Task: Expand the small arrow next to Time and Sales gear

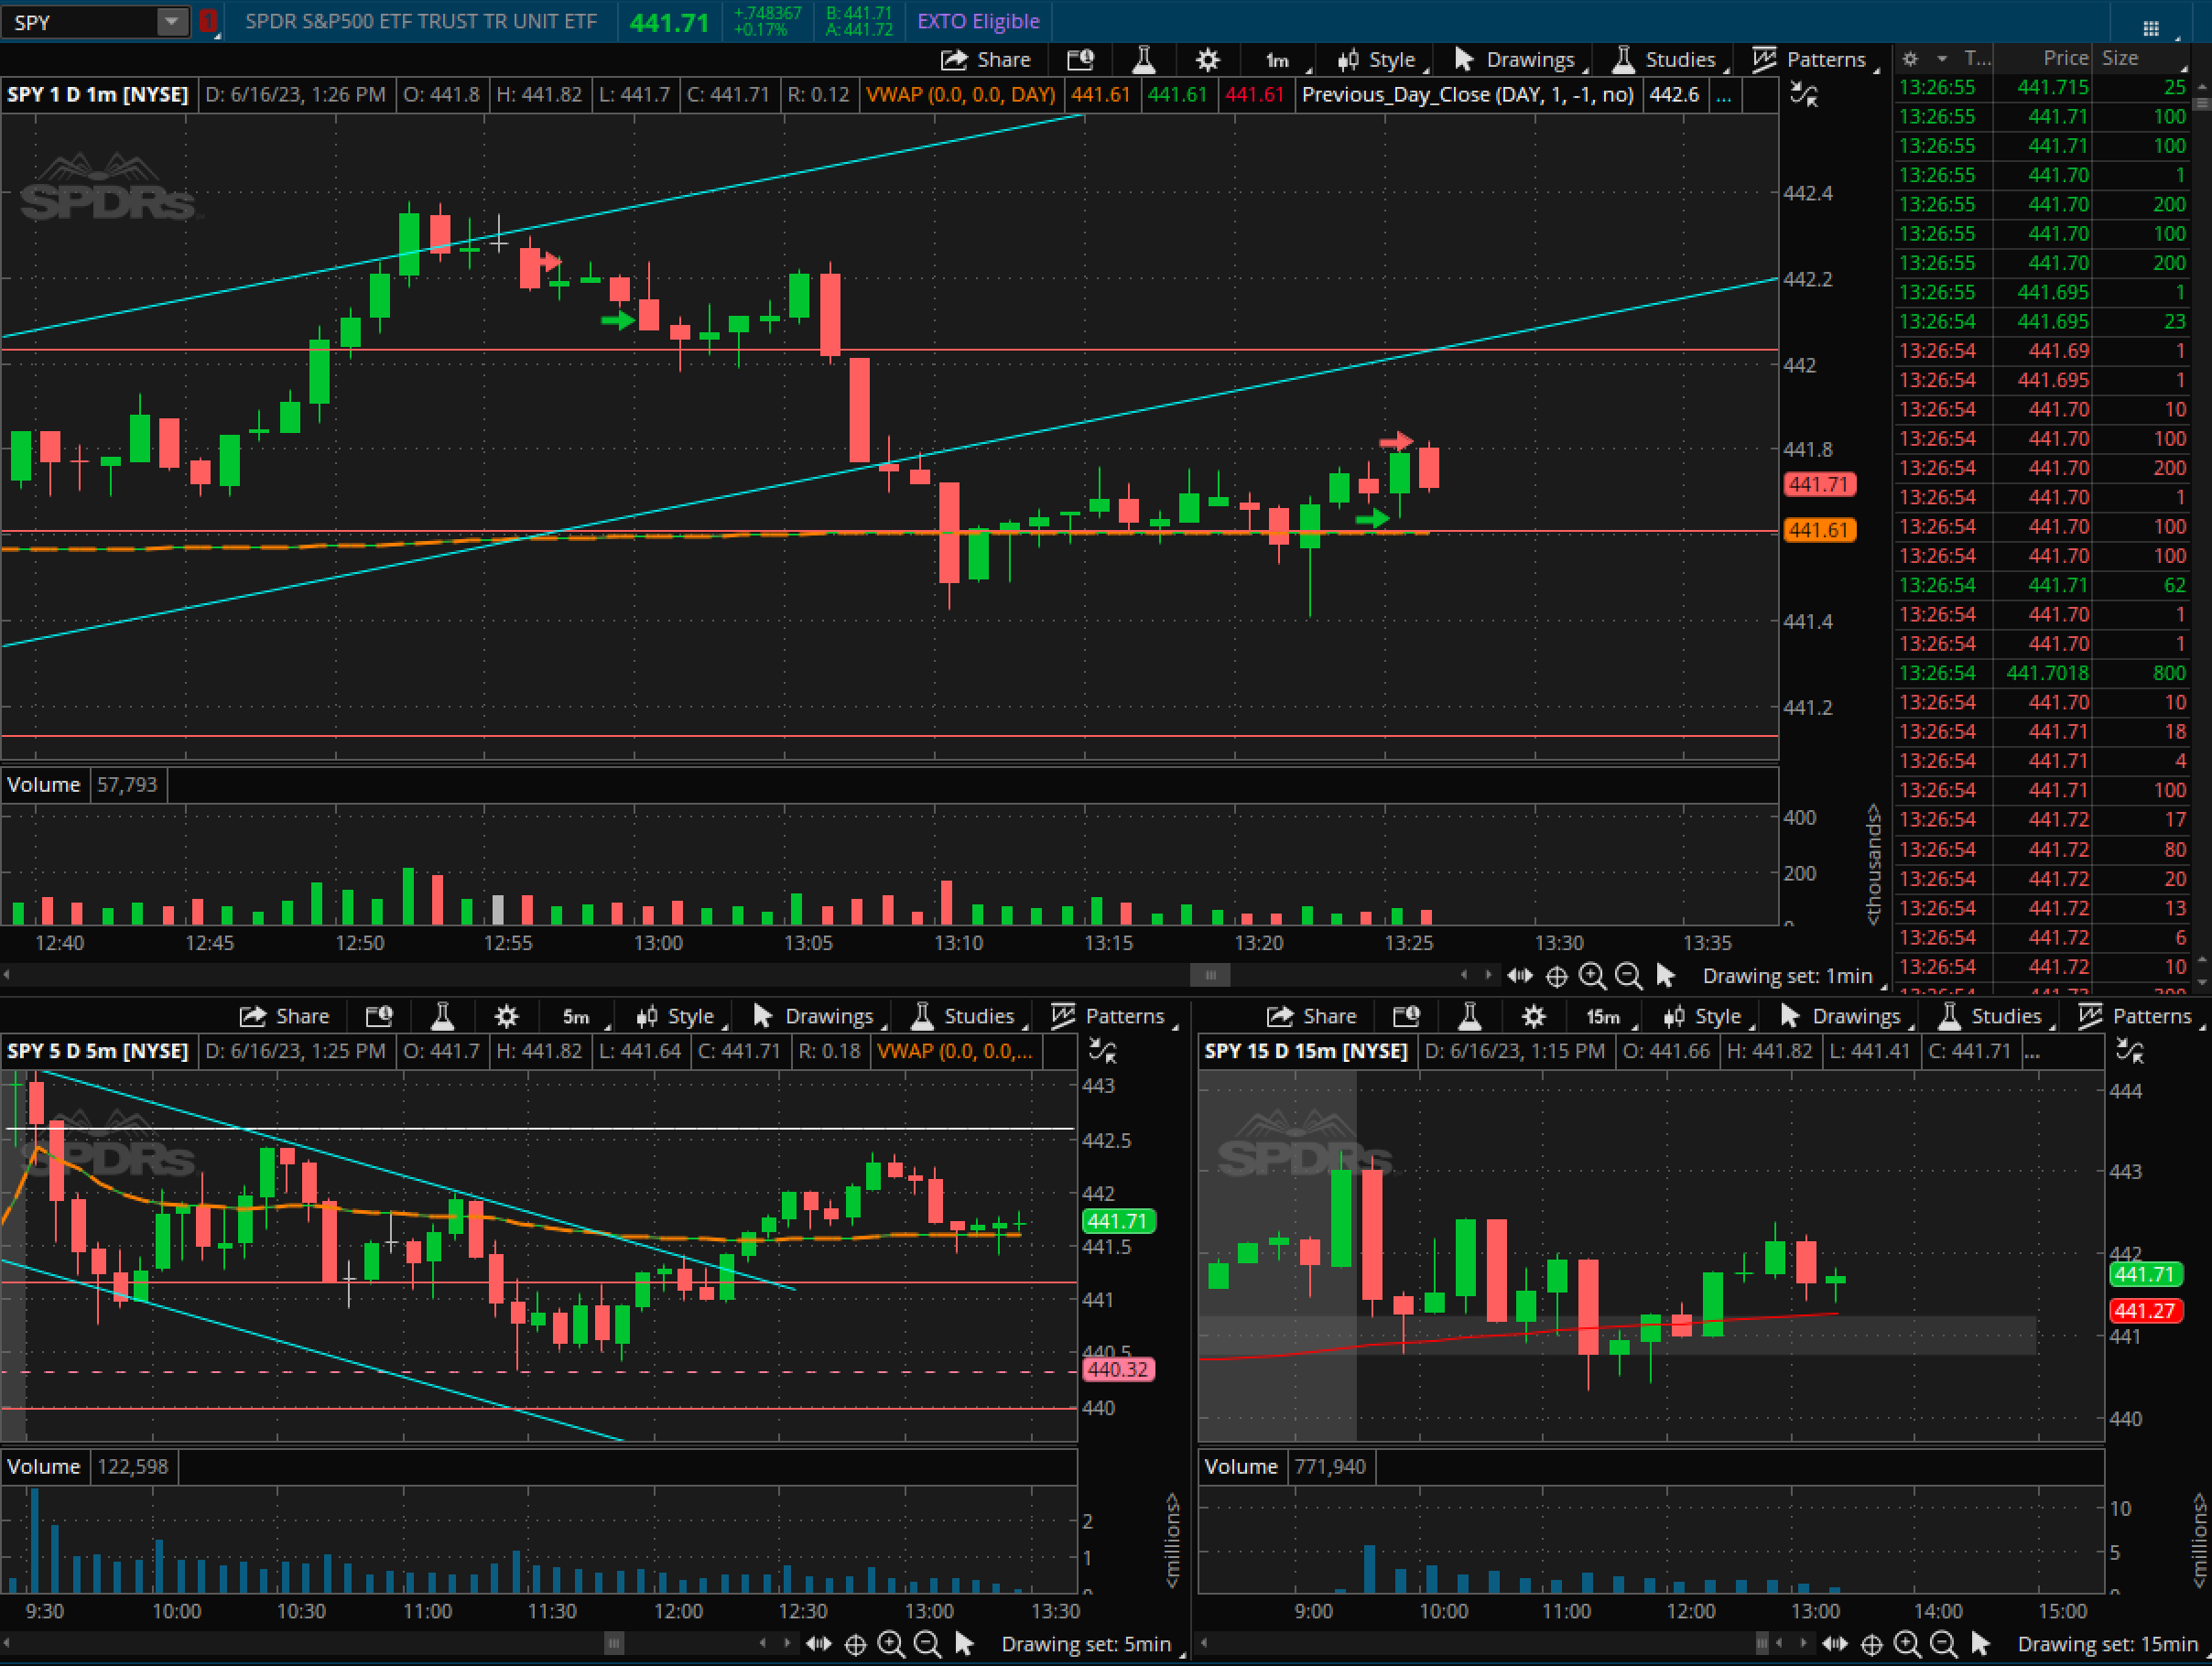Action: click(x=1941, y=59)
